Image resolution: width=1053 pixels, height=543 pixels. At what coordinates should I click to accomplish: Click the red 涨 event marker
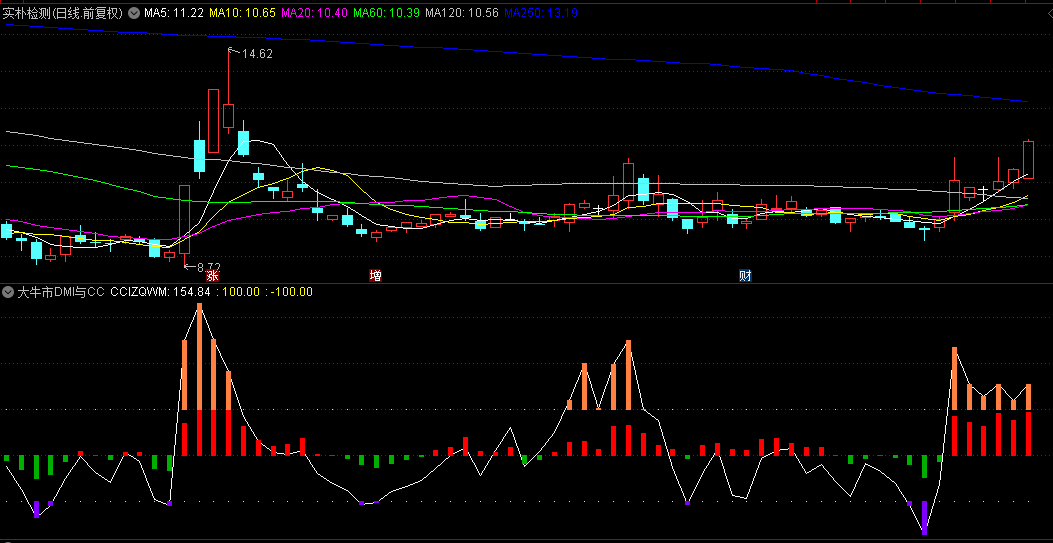(212, 276)
